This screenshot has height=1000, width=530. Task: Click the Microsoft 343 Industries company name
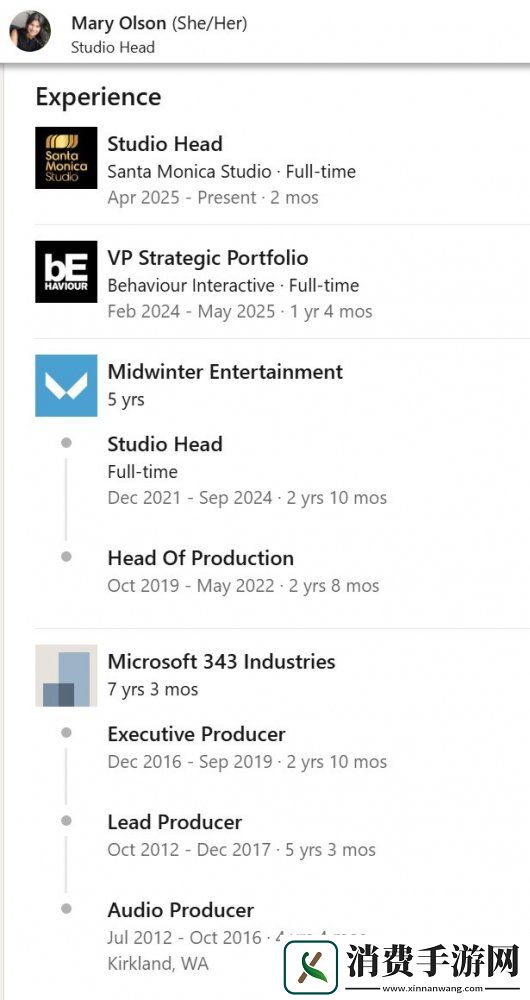(221, 661)
